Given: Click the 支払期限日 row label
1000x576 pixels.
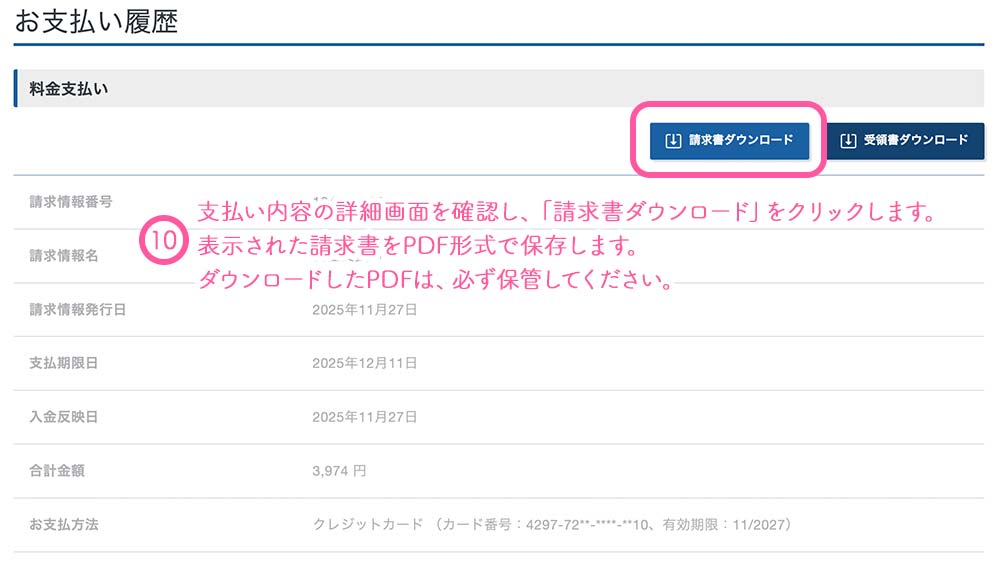Looking at the screenshot, I should coord(64,363).
